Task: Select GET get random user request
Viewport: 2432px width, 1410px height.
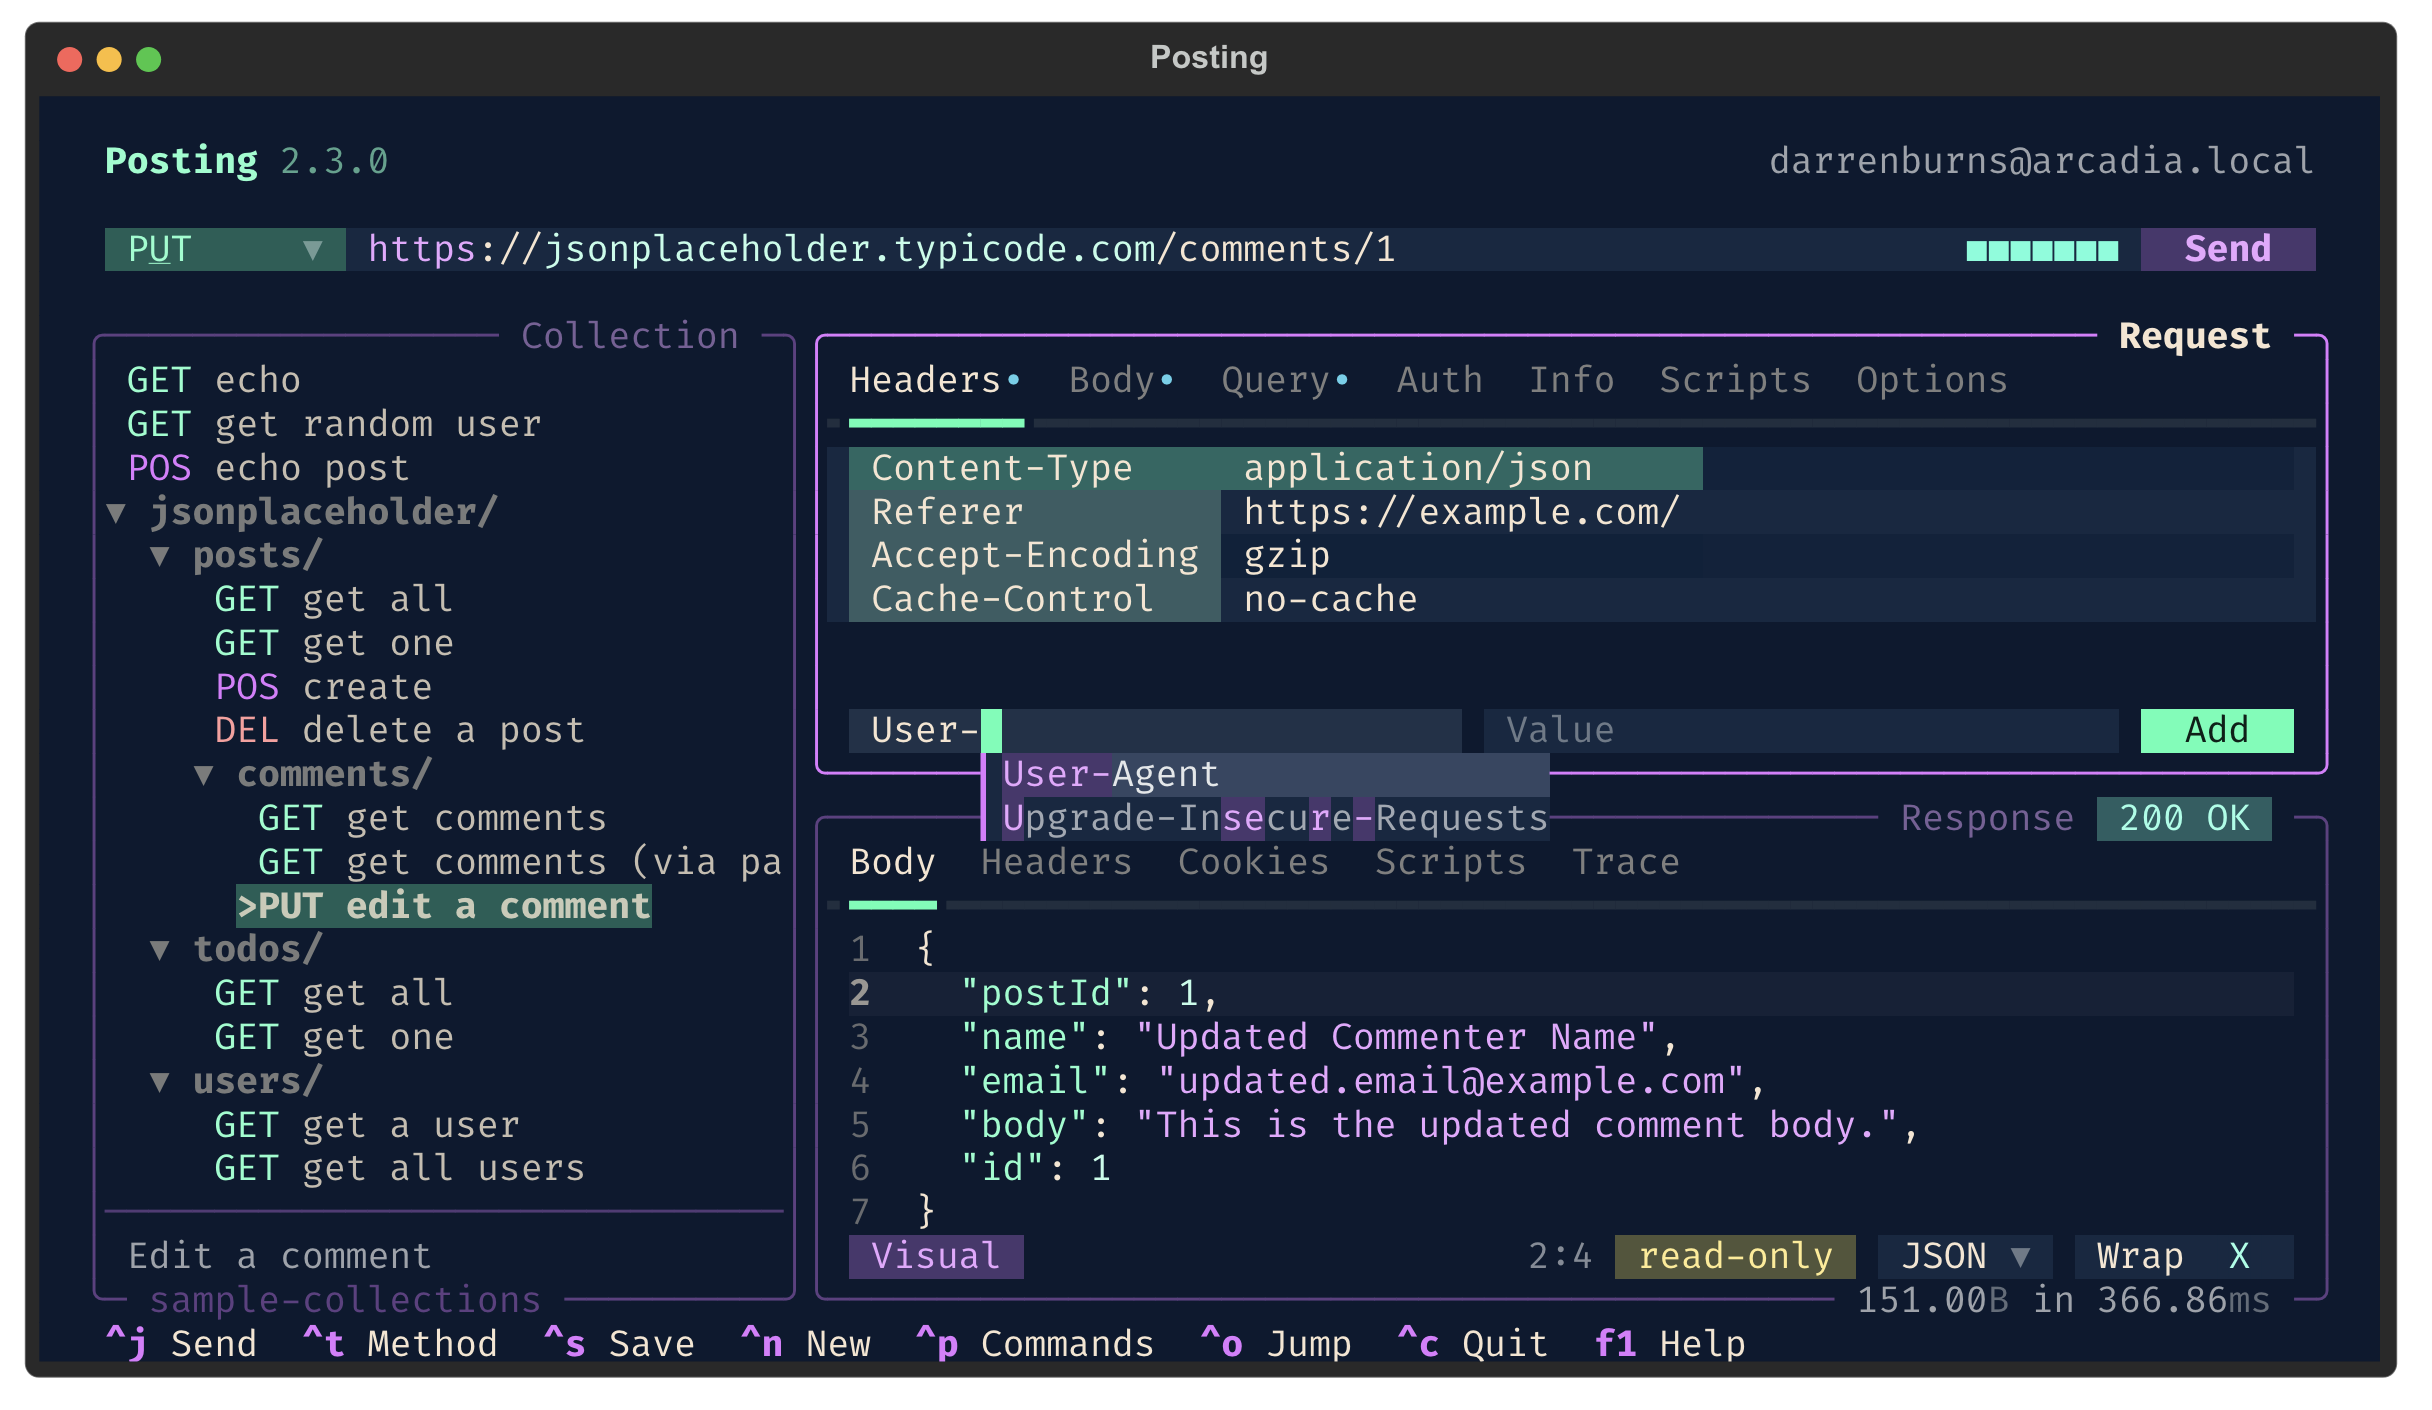Action: (x=334, y=425)
